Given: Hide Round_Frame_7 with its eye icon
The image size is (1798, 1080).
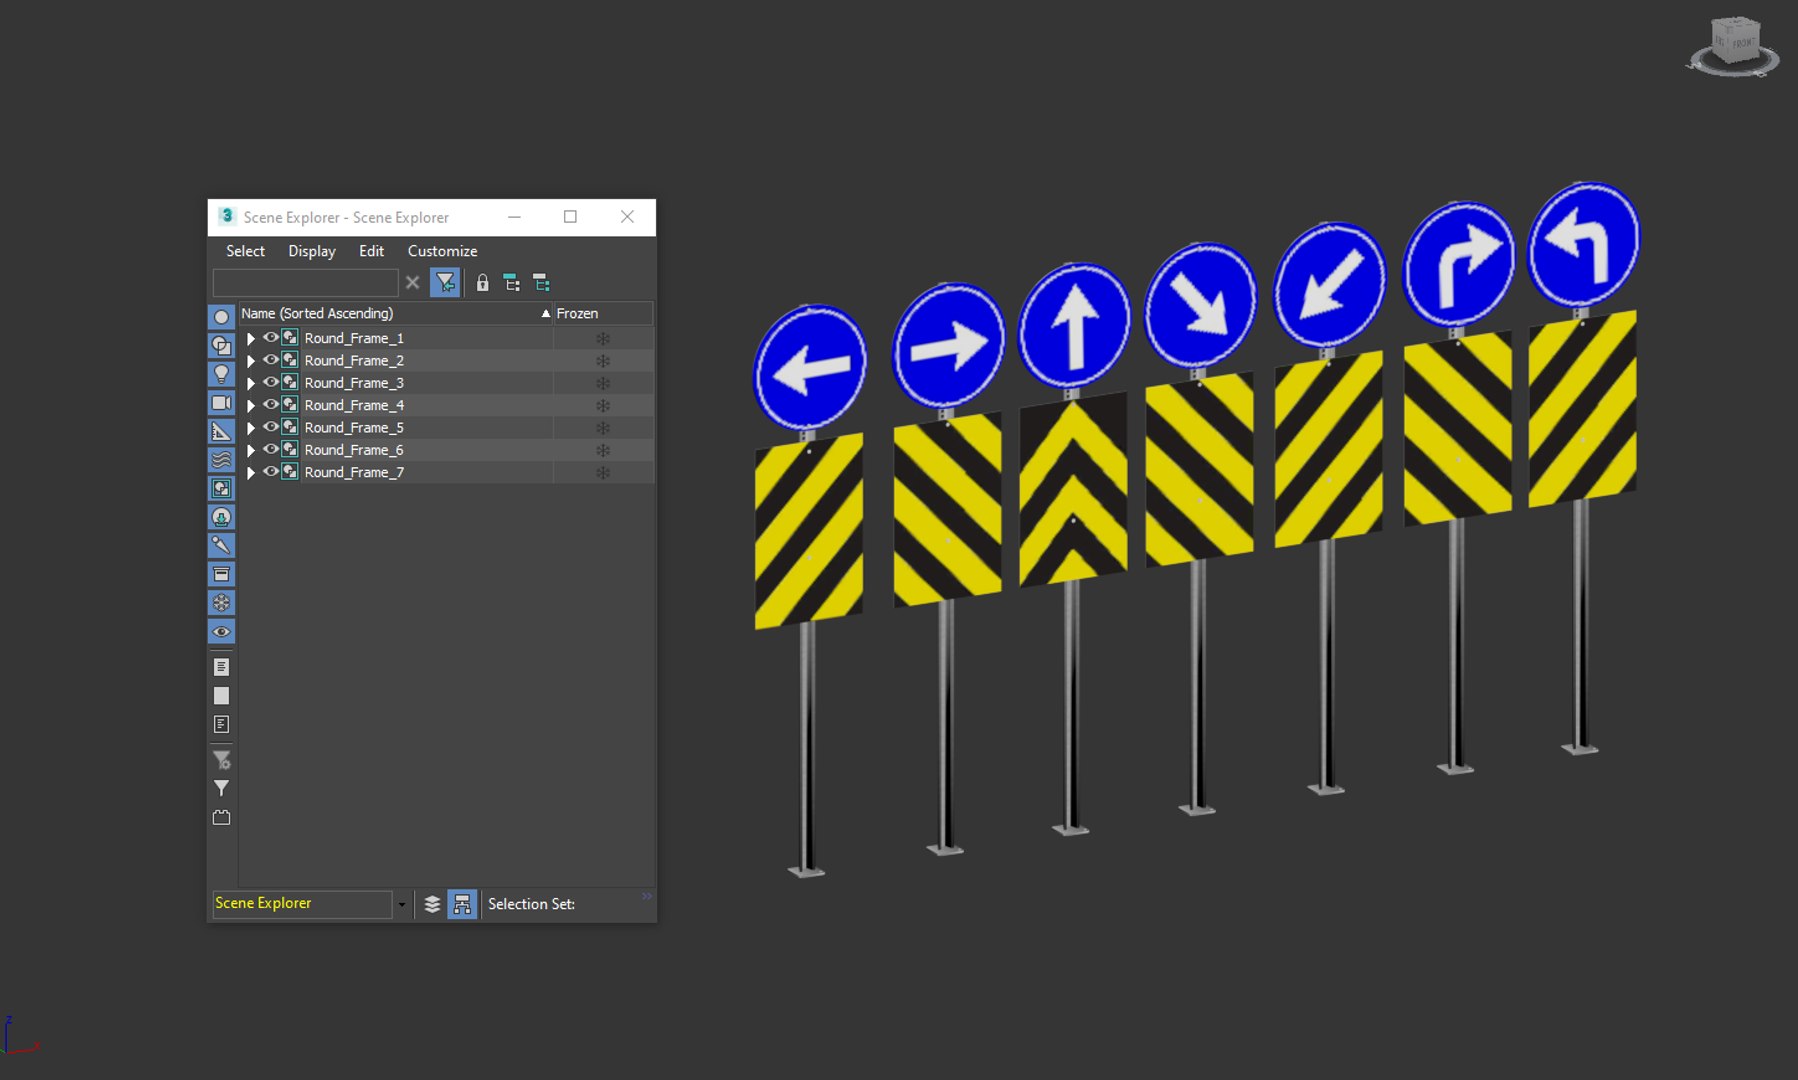Looking at the screenshot, I should point(270,472).
